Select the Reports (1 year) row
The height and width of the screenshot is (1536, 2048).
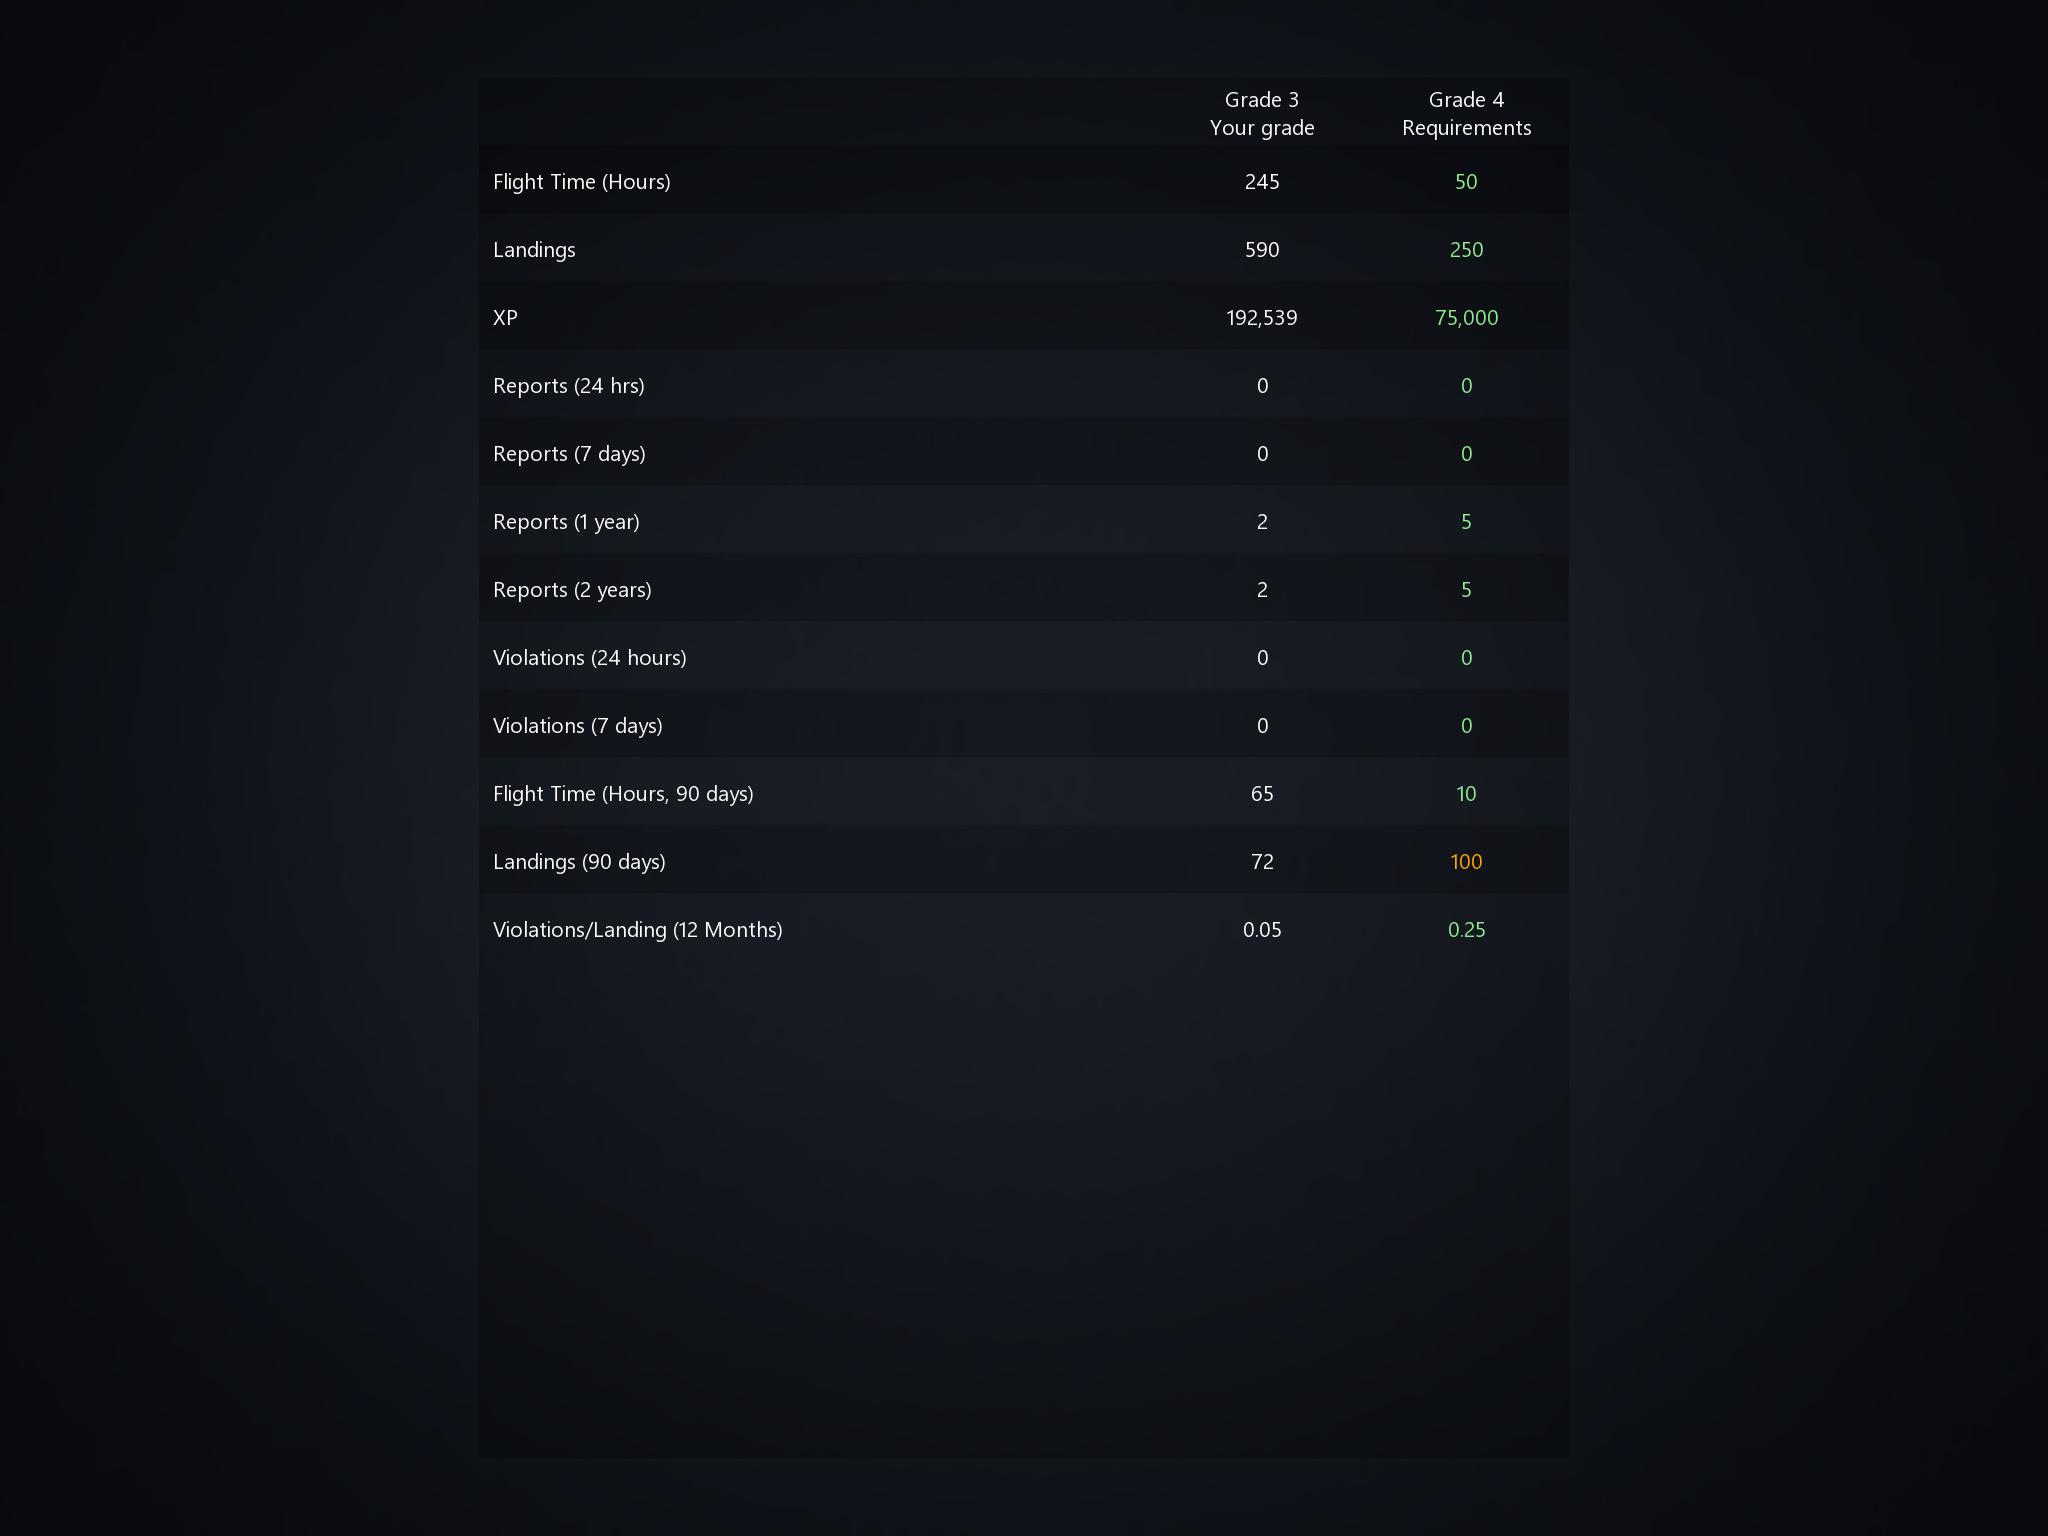566,522
